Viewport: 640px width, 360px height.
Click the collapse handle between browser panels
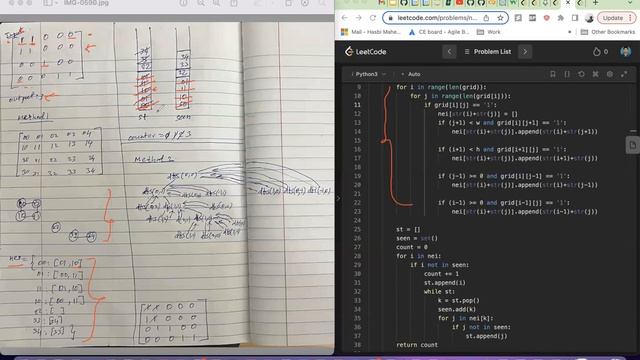click(338, 198)
